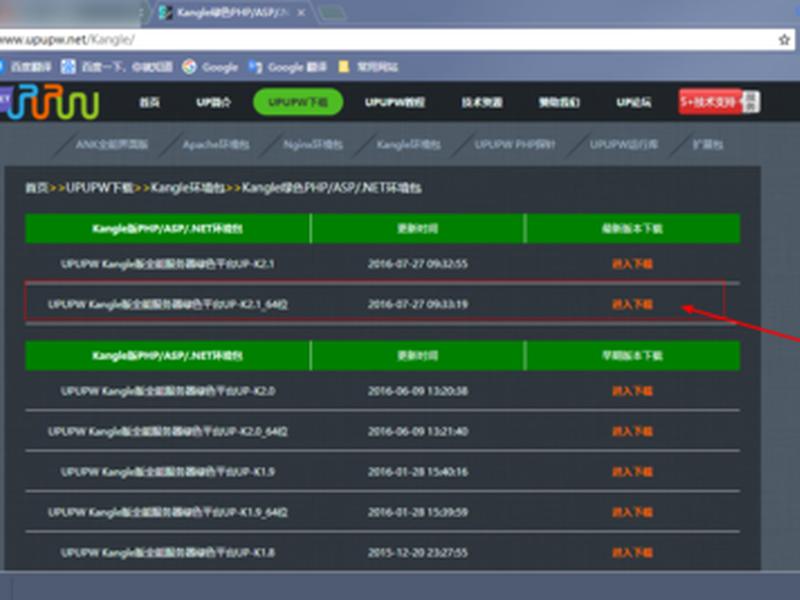This screenshot has height=600, width=800.
Task: Close the Kangle browser tab
Action: tap(302, 12)
